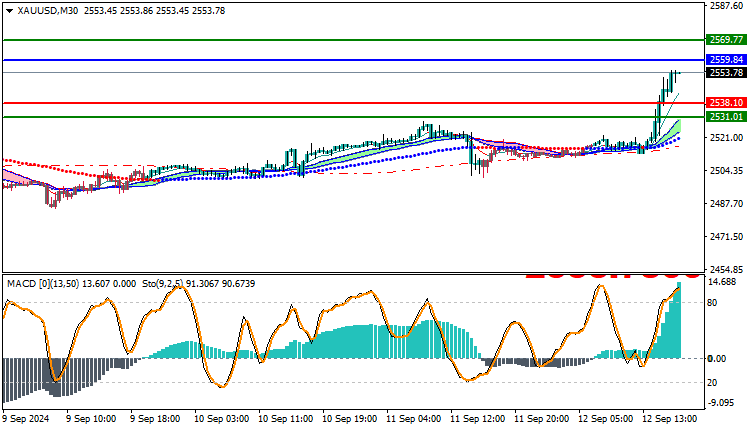This screenshot has width=750, height=430.
Task: Select the 20 stochastic level label
Action: (x=712, y=383)
